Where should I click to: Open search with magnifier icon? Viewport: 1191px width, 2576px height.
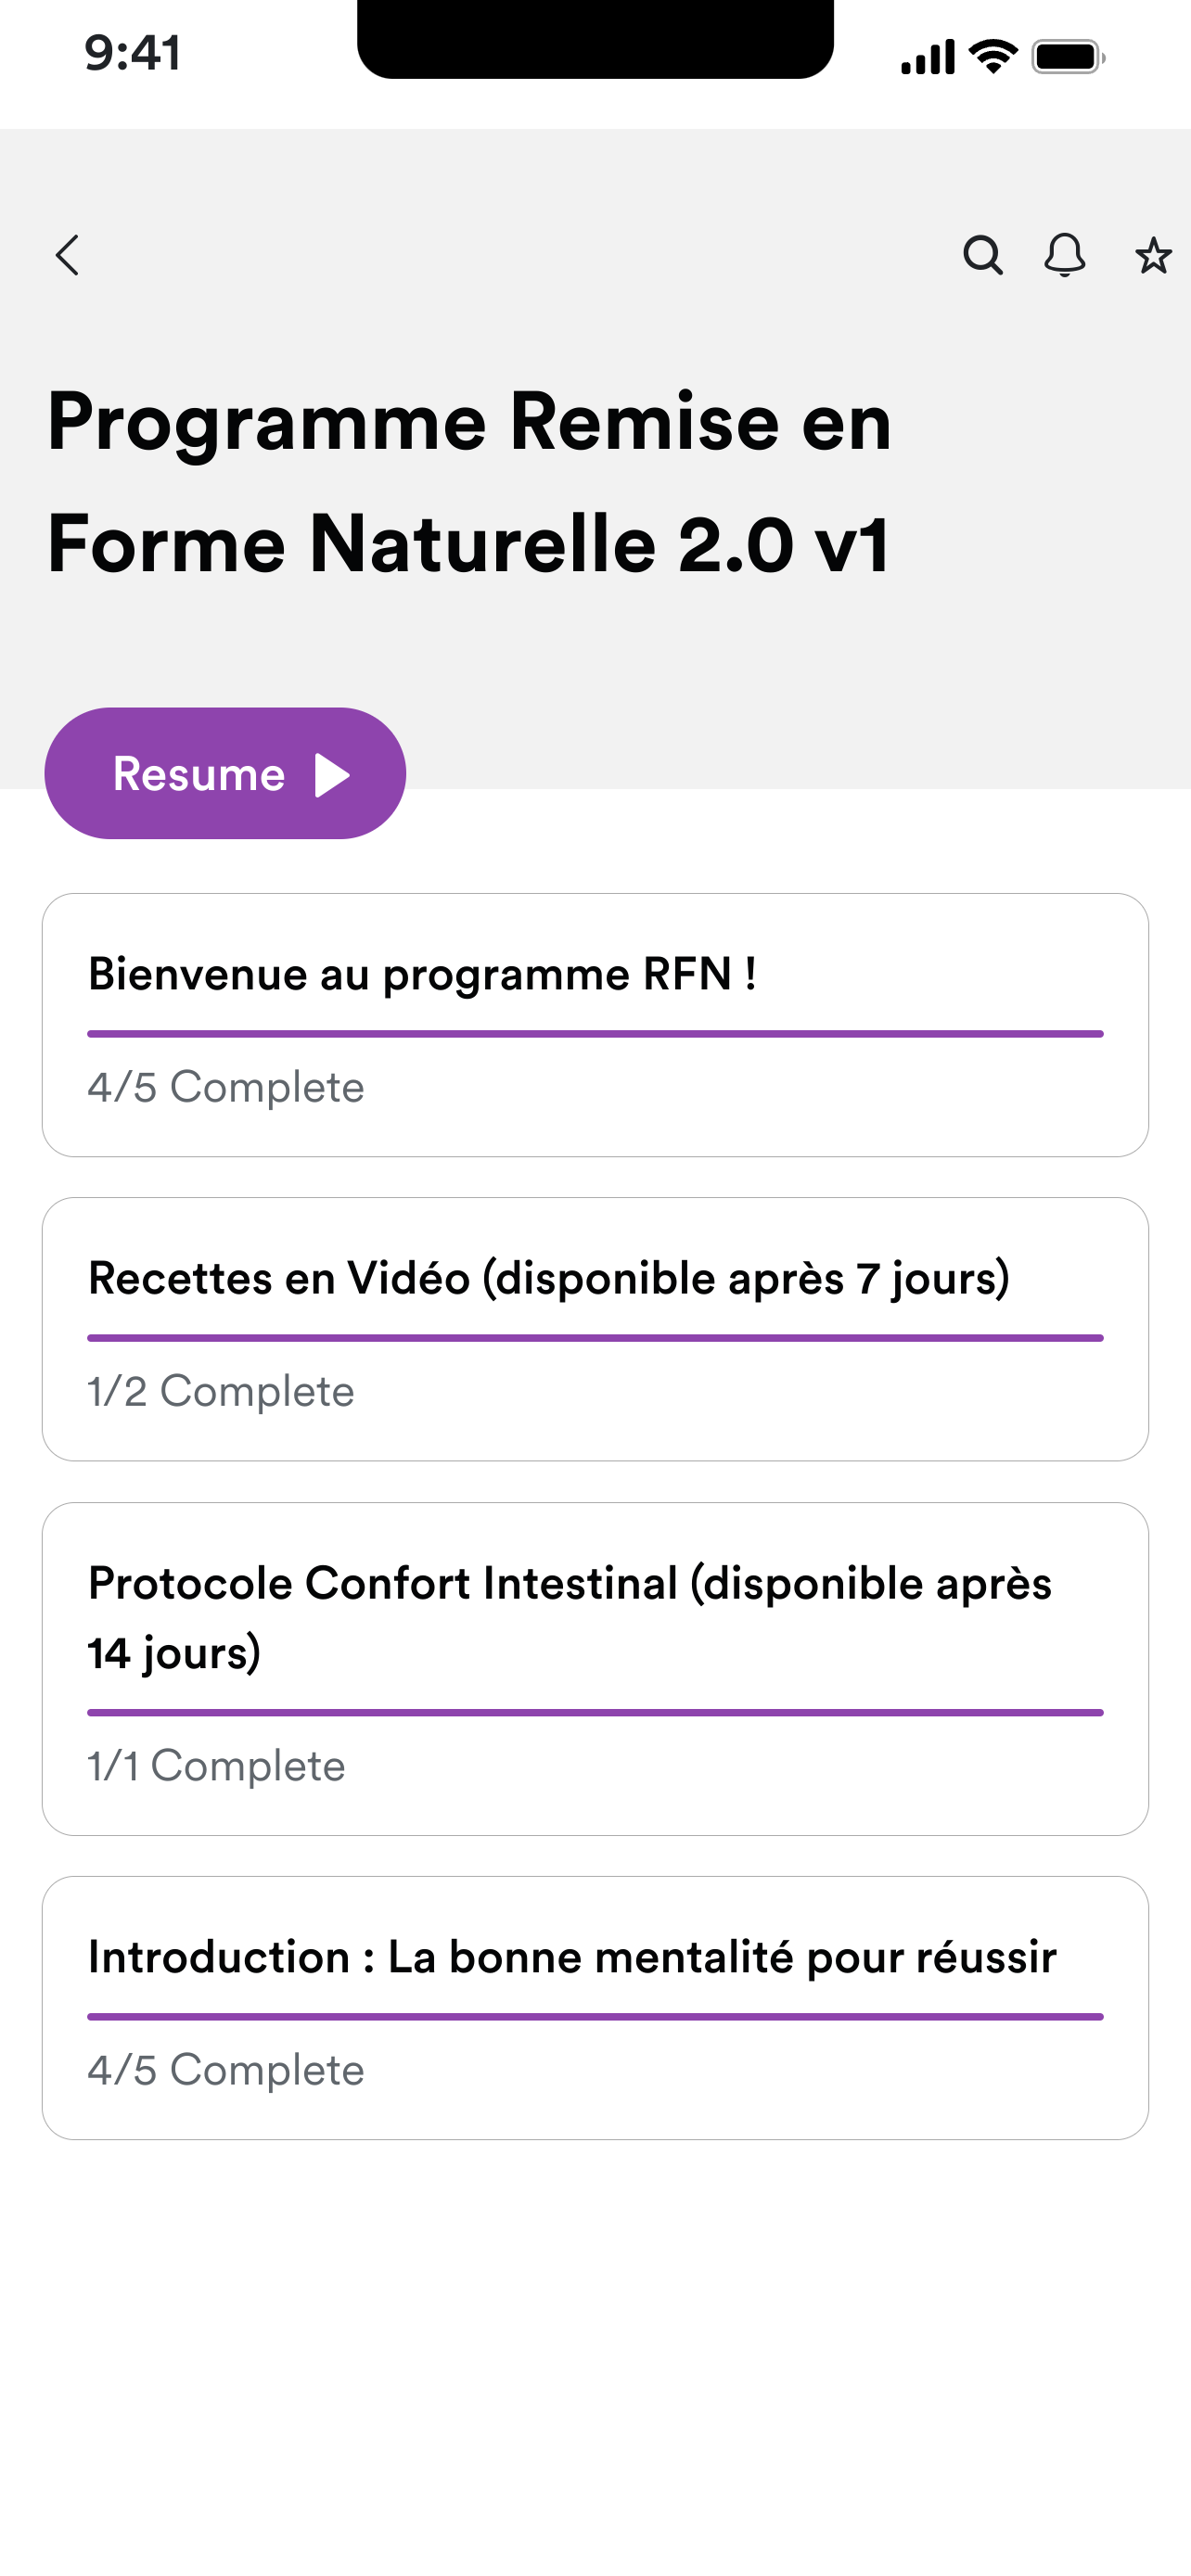click(x=982, y=255)
